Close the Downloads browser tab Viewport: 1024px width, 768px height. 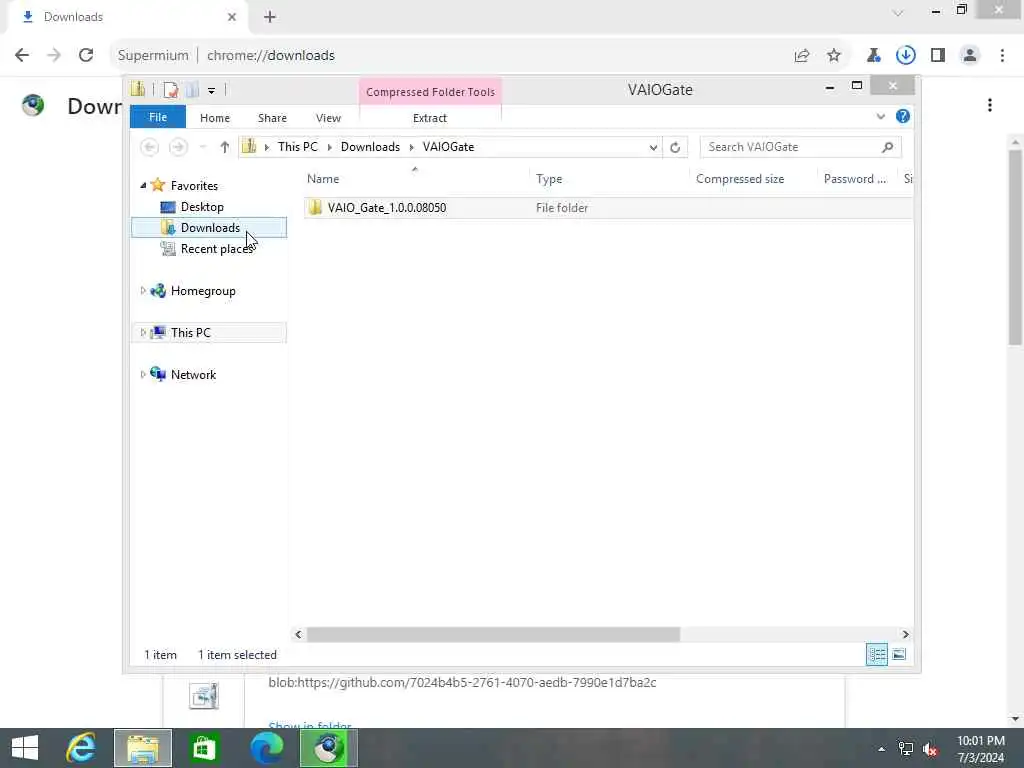click(232, 17)
